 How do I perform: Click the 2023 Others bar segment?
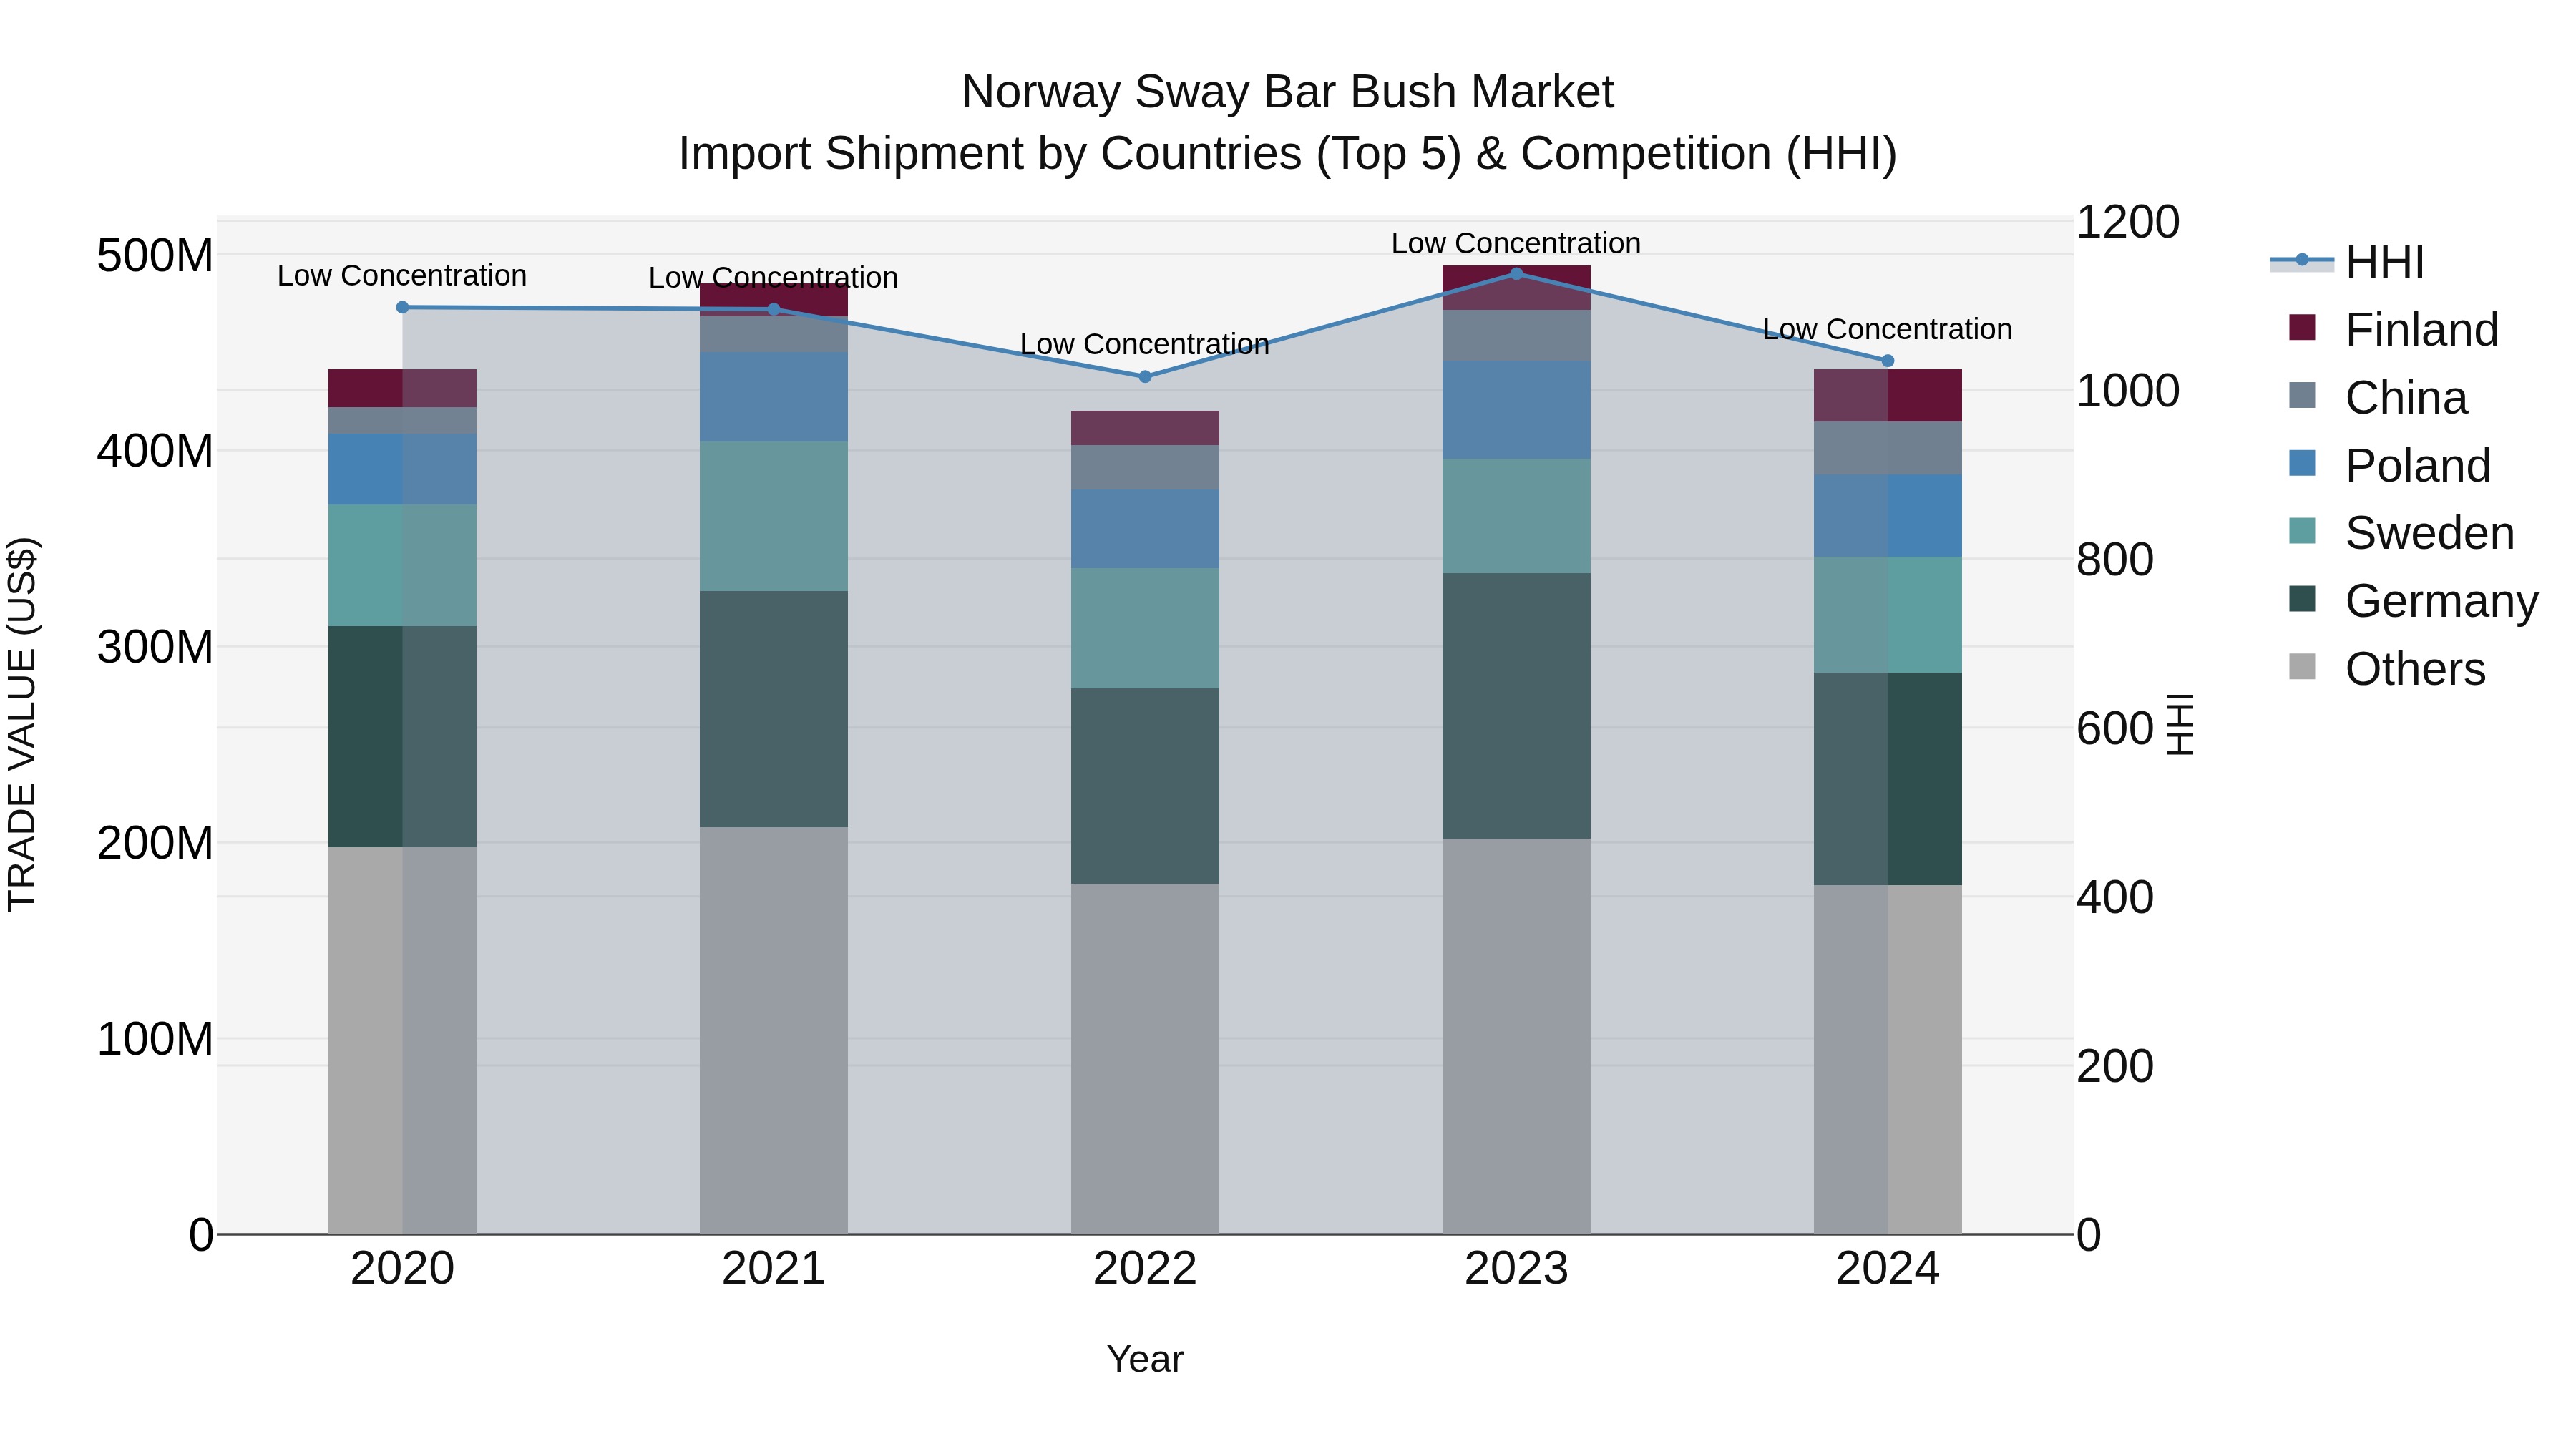click(1516, 1036)
